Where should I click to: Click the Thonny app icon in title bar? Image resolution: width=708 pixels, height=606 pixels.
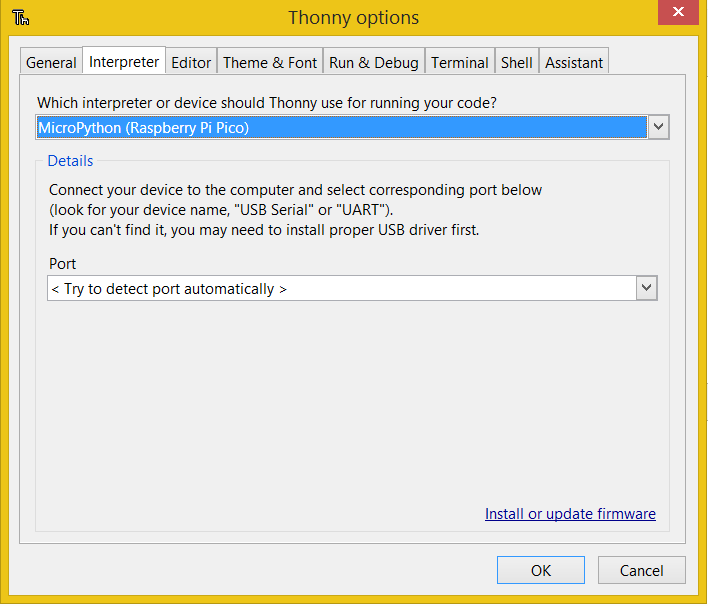21,18
